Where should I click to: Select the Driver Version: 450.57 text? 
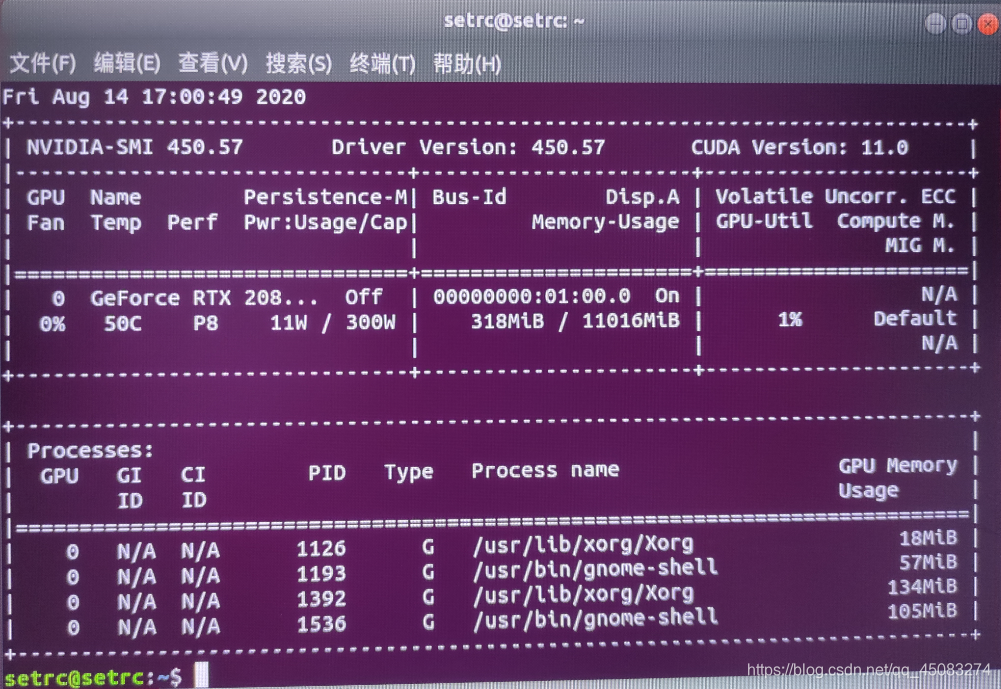click(x=468, y=148)
